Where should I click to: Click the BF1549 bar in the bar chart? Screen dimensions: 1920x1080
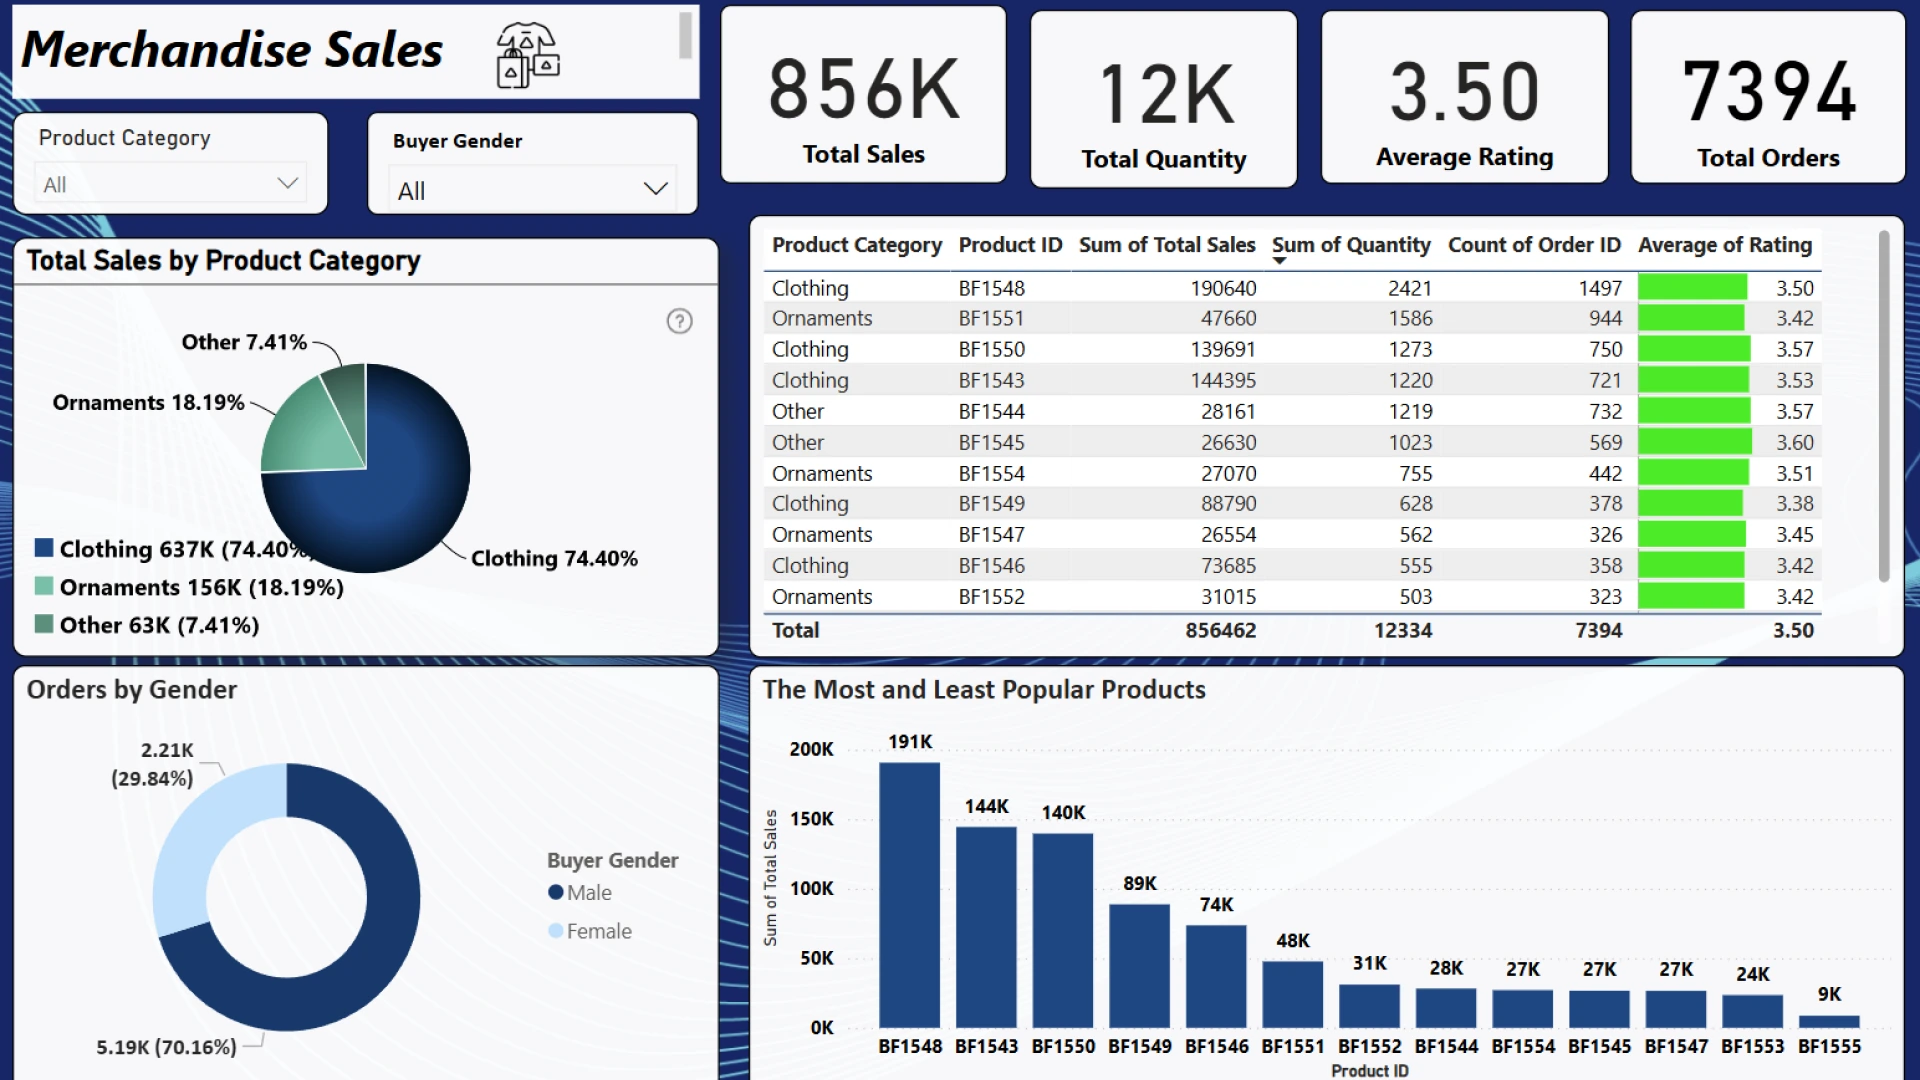tap(1139, 966)
